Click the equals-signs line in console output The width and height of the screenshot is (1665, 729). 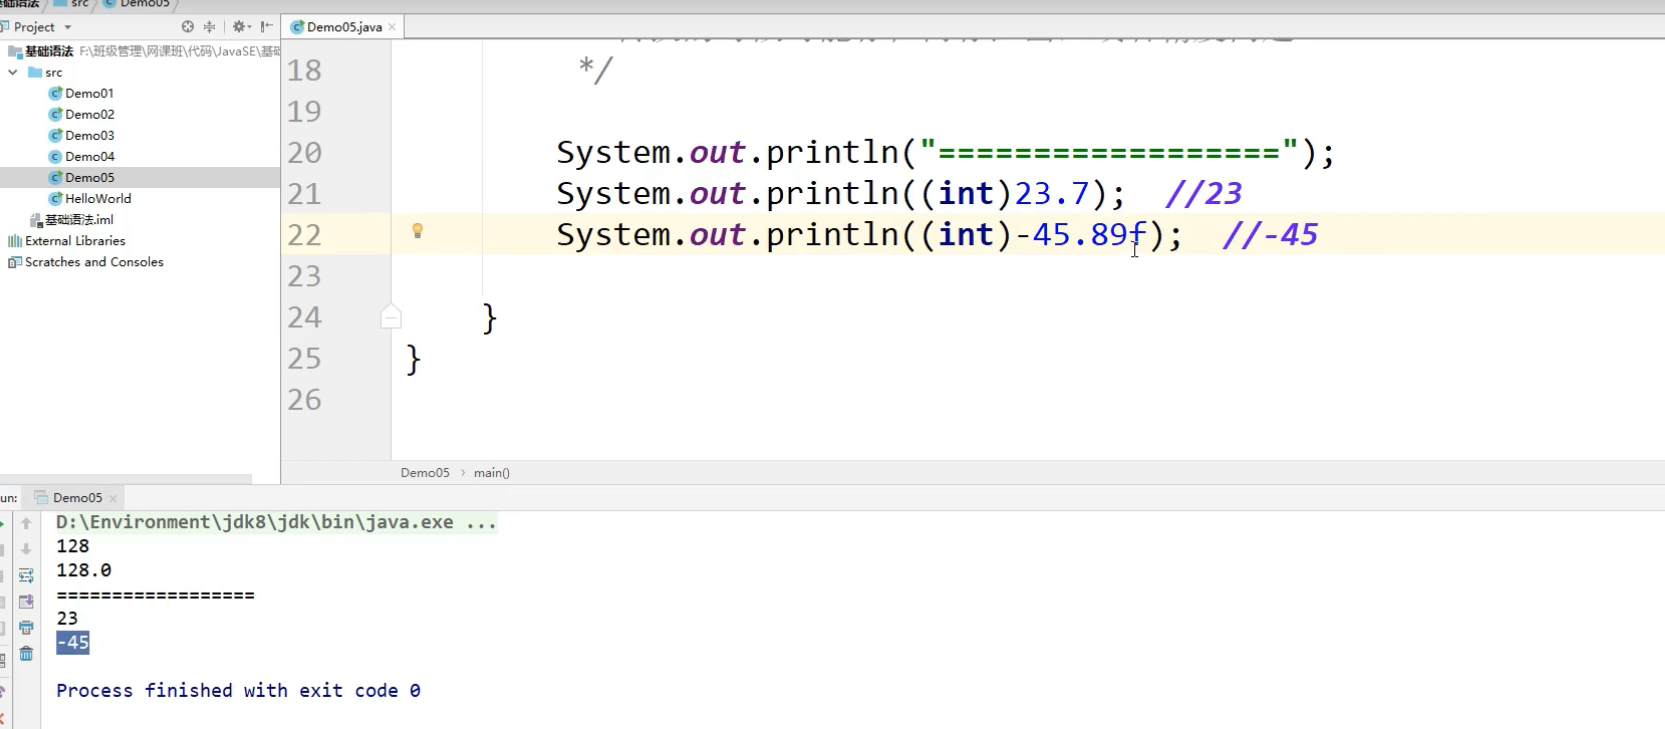pyautogui.click(x=155, y=595)
